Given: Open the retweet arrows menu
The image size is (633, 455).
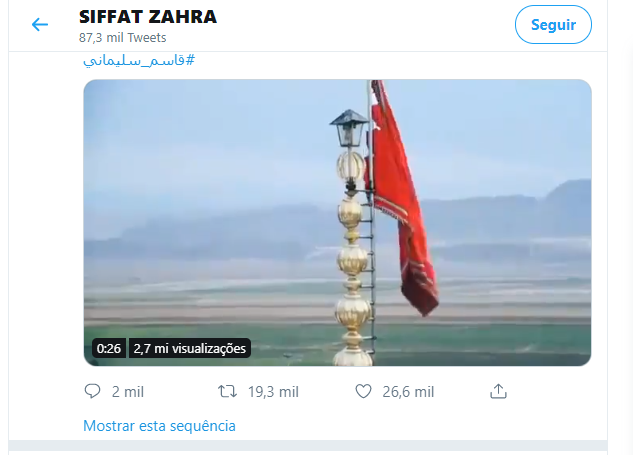Looking at the screenshot, I should click(x=227, y=391).
